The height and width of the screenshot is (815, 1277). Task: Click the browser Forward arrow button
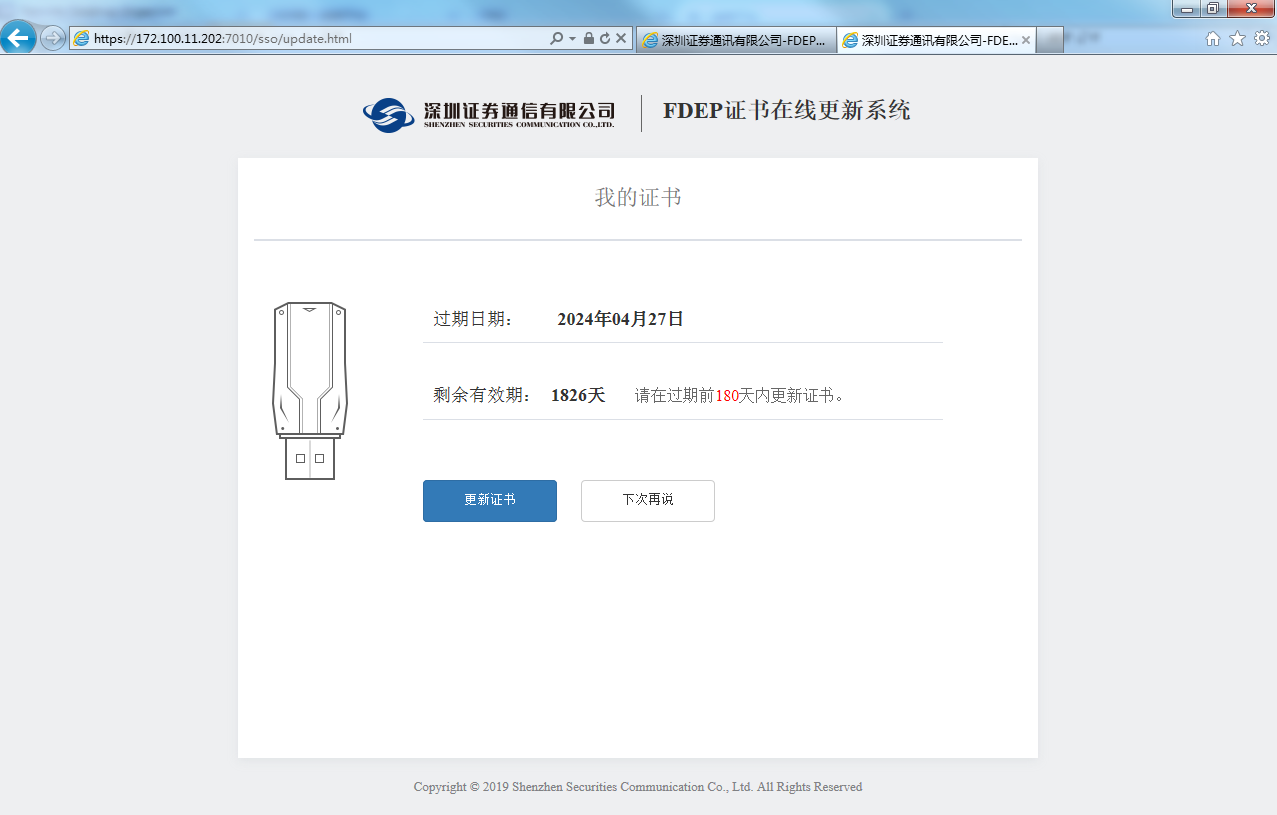coord(52,38)
